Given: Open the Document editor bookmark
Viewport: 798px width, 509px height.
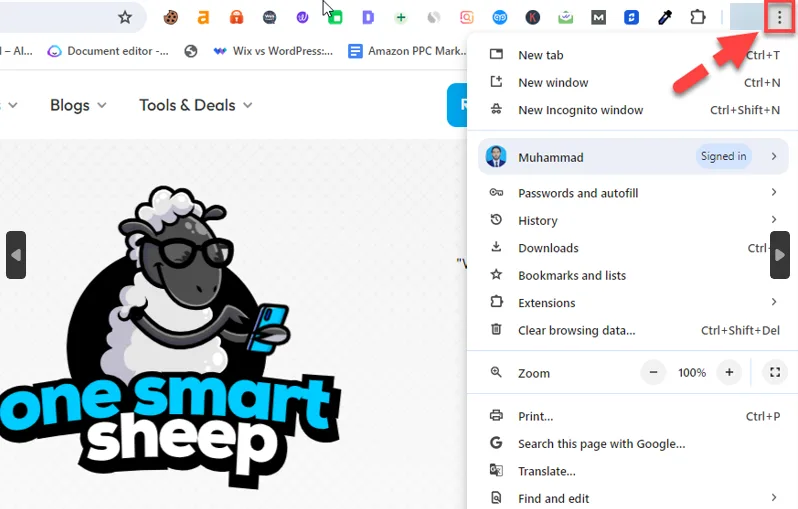Looking at the screenshot, I should point(108,51).
